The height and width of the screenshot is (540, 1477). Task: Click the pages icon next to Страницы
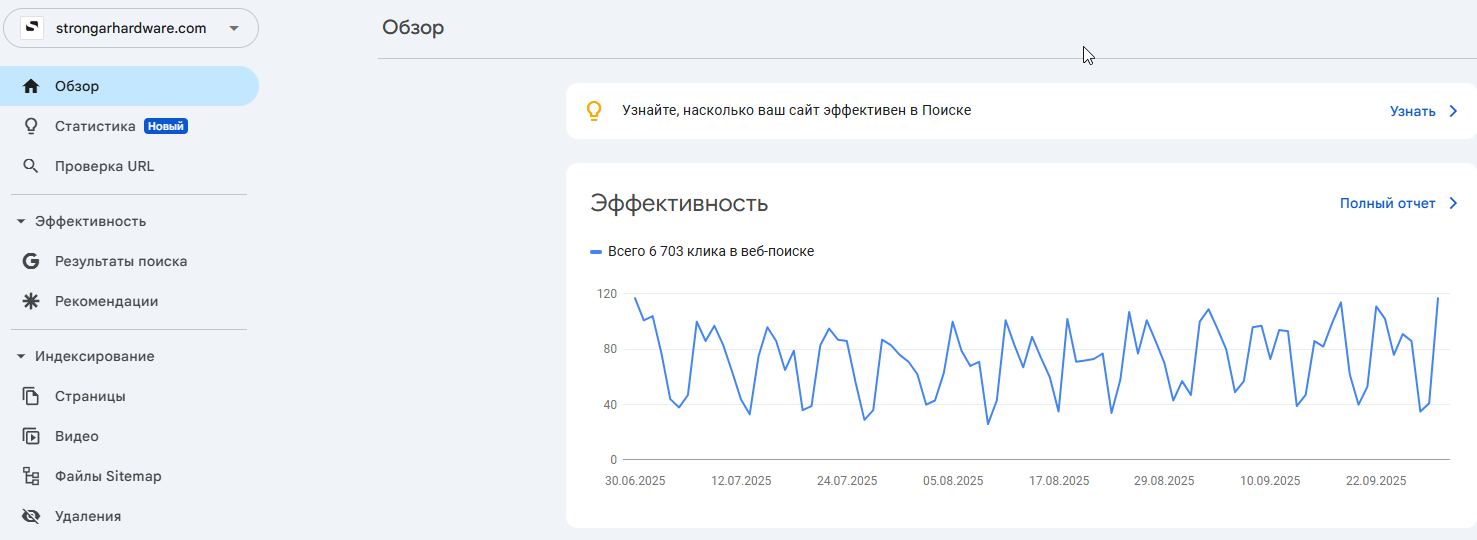coord(31,396)
